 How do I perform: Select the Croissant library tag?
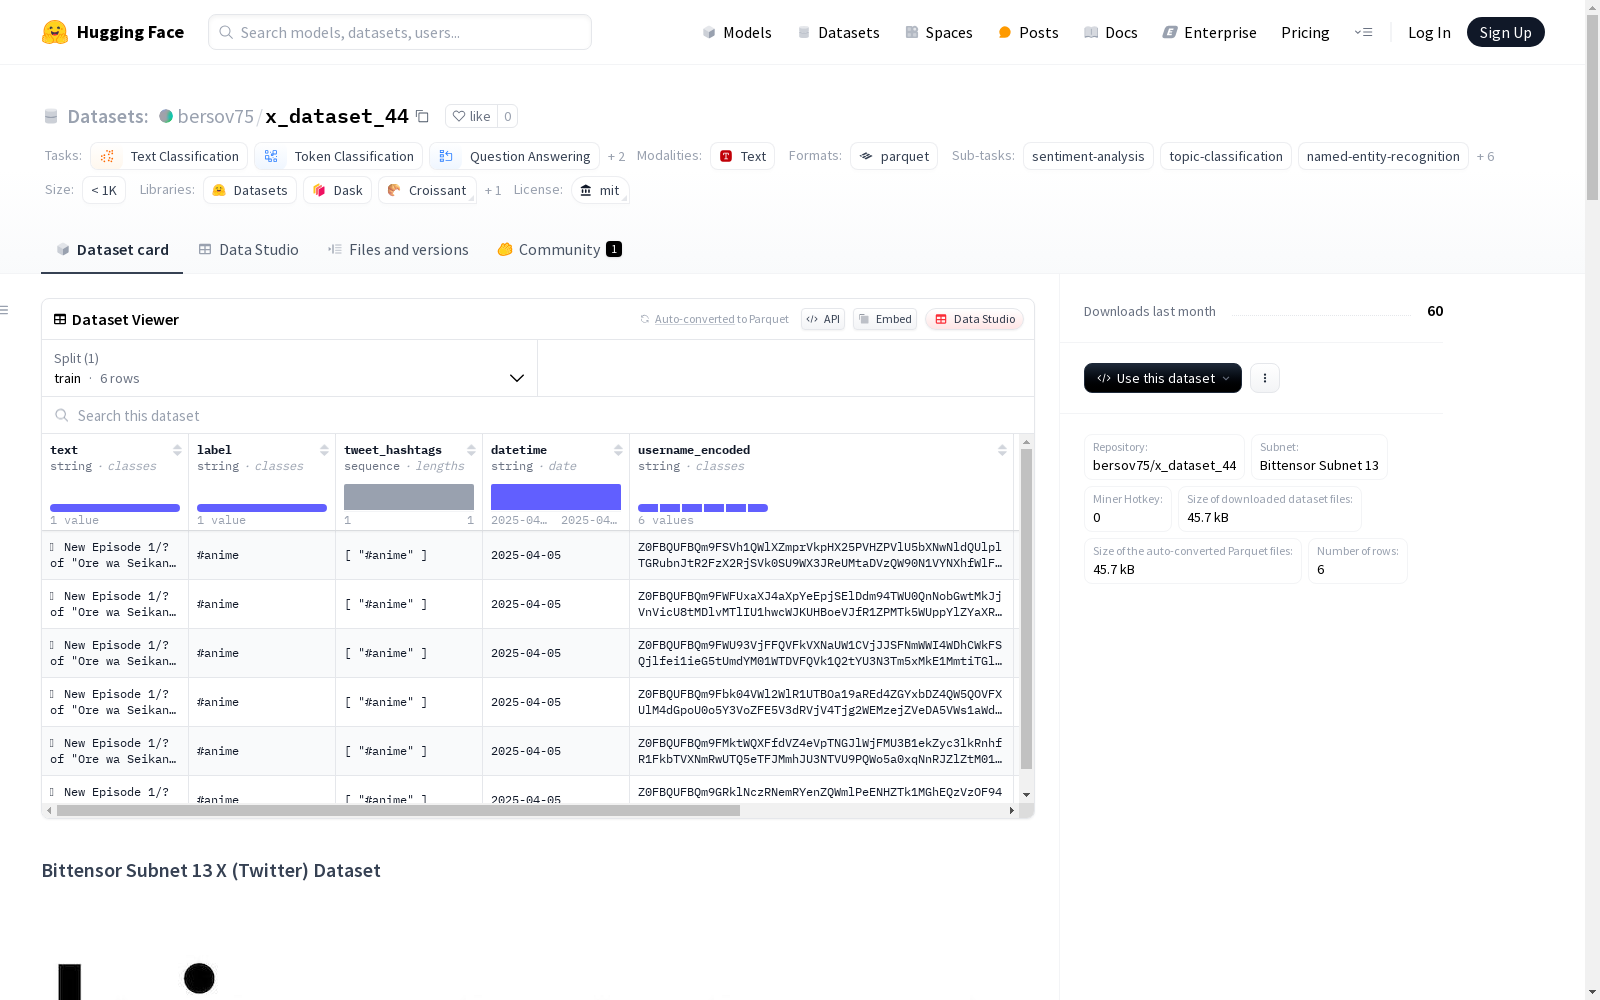(x=427, y=190)
